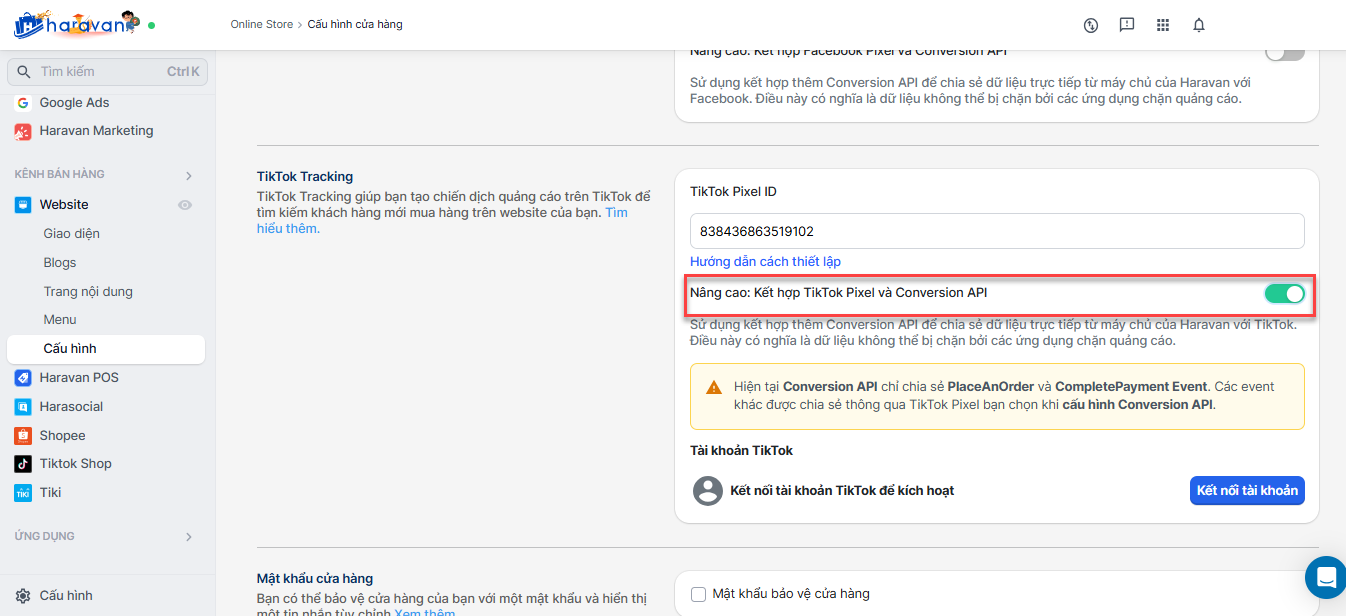This screenshot has width=1346, height=616.
Task: Click the Tìm kiếm search field
Action: 106,72
